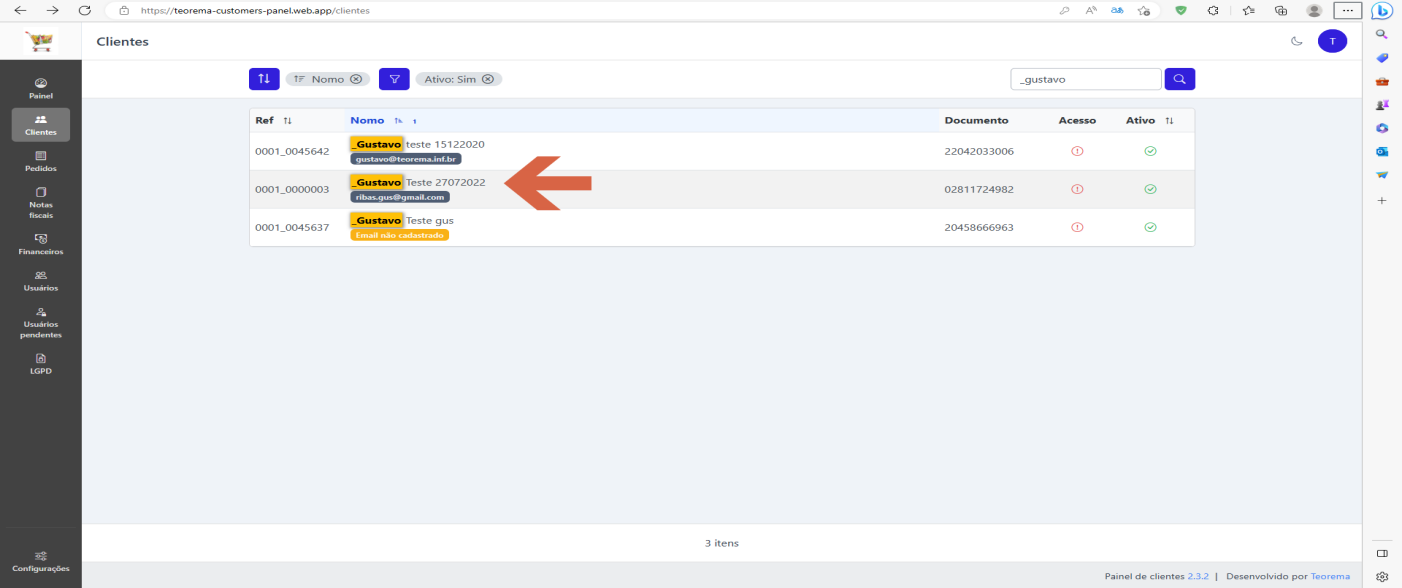Viewport: 1402px width, 588px height.
Task: Click active check icon for document 22042033006
Action: click(1150, 151)
